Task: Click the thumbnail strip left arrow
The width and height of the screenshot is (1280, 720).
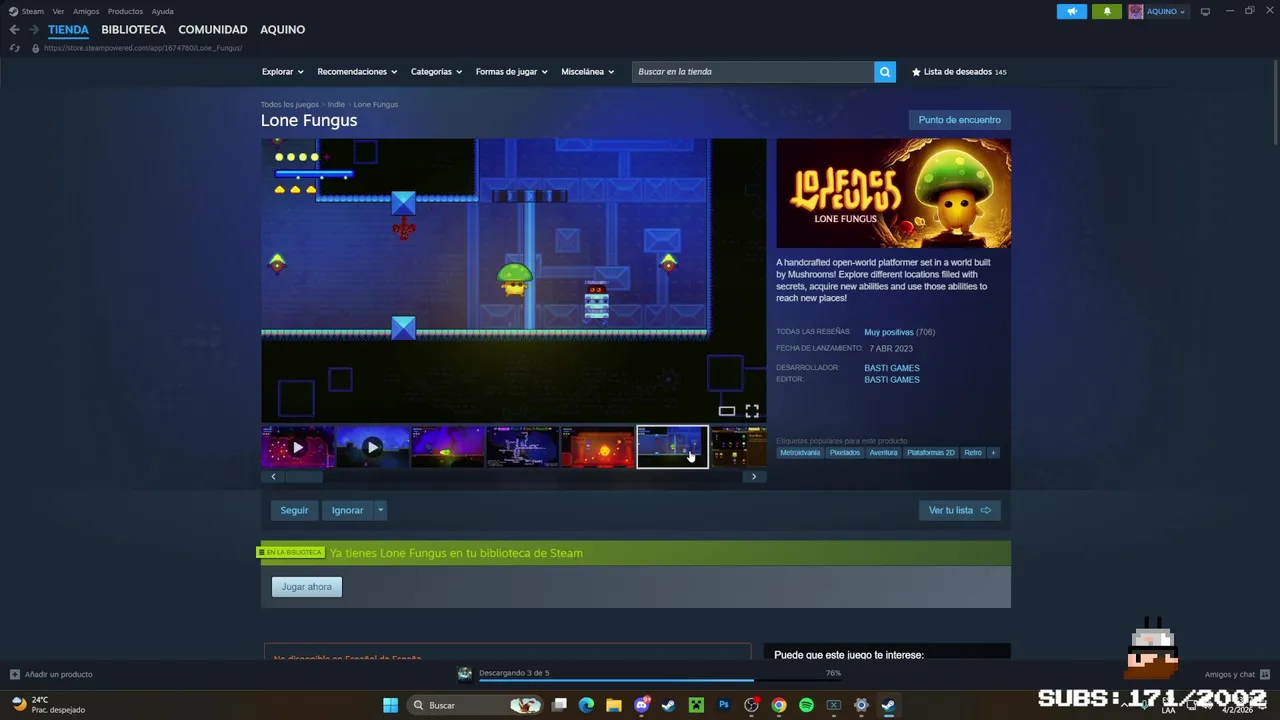Action: (273, 477)
